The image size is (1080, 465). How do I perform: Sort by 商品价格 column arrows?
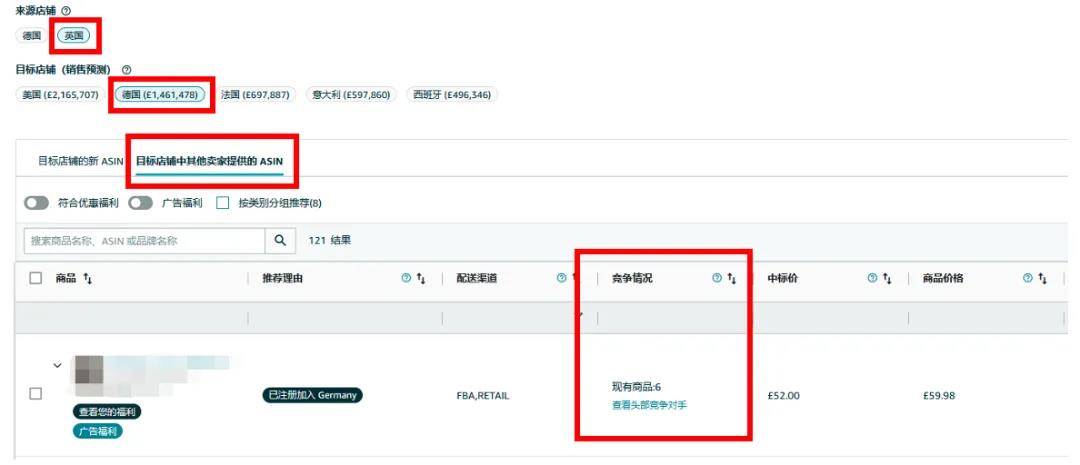pyautogui.click(x=1043, y=279)
